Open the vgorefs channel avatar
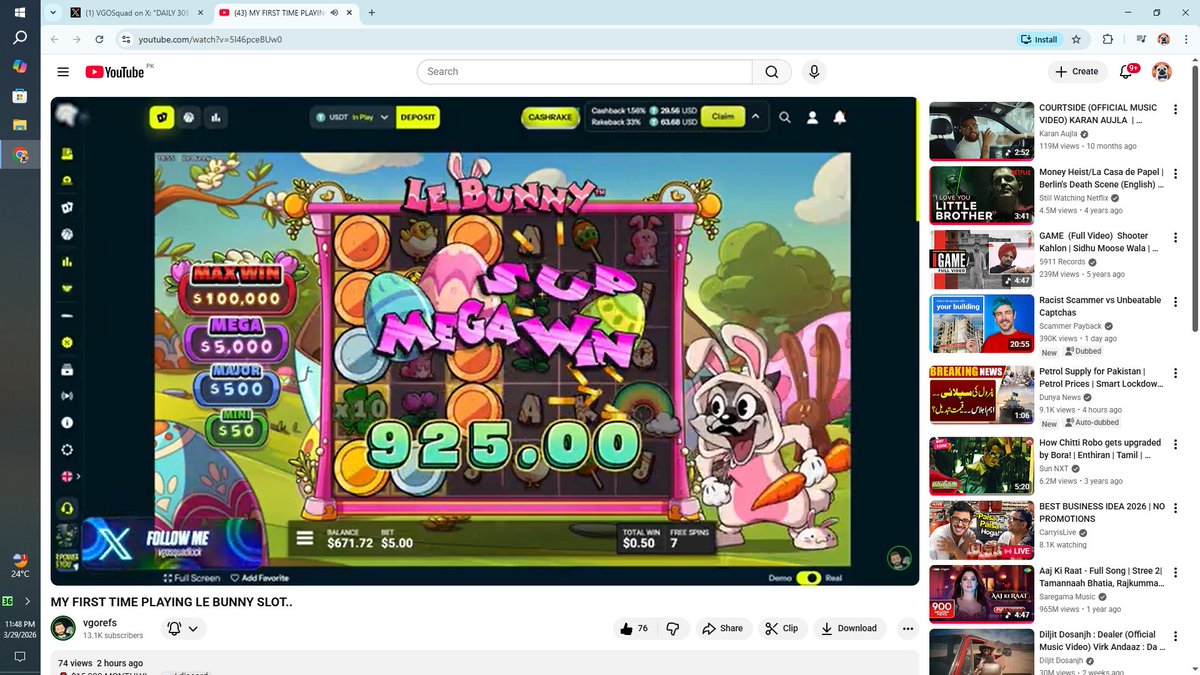 [63, 629]
